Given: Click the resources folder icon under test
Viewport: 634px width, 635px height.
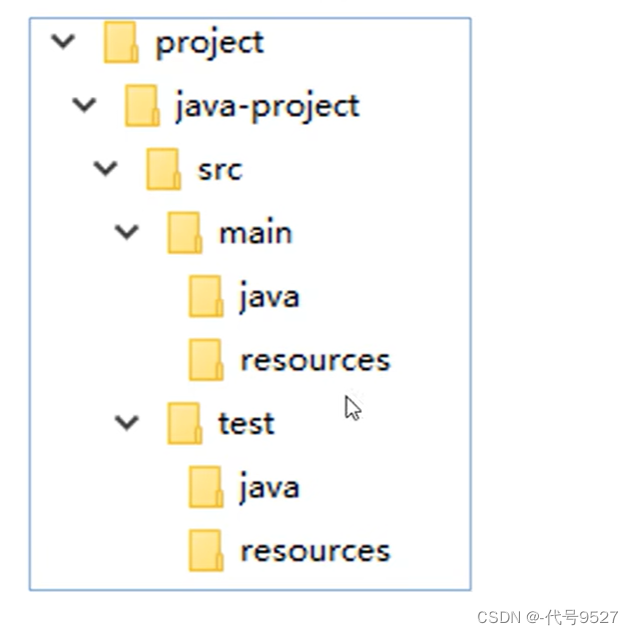Looking at the screenshot, I should pyautogui.click(x=205, y=550).
